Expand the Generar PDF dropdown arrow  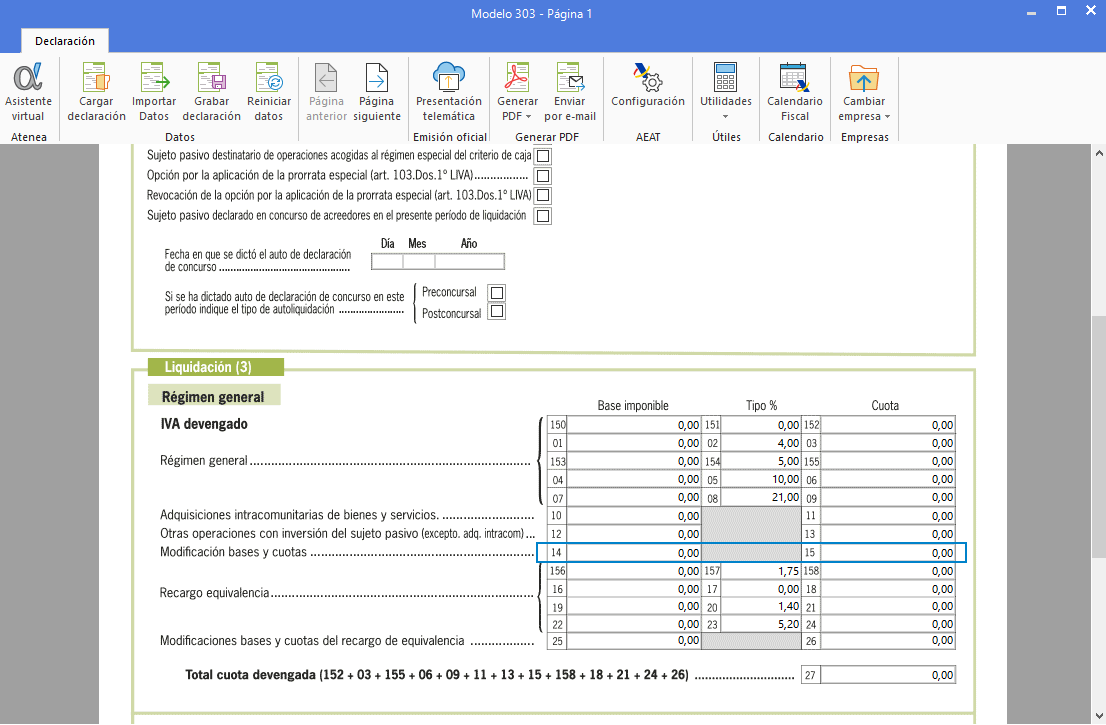[x=528, y=116]
